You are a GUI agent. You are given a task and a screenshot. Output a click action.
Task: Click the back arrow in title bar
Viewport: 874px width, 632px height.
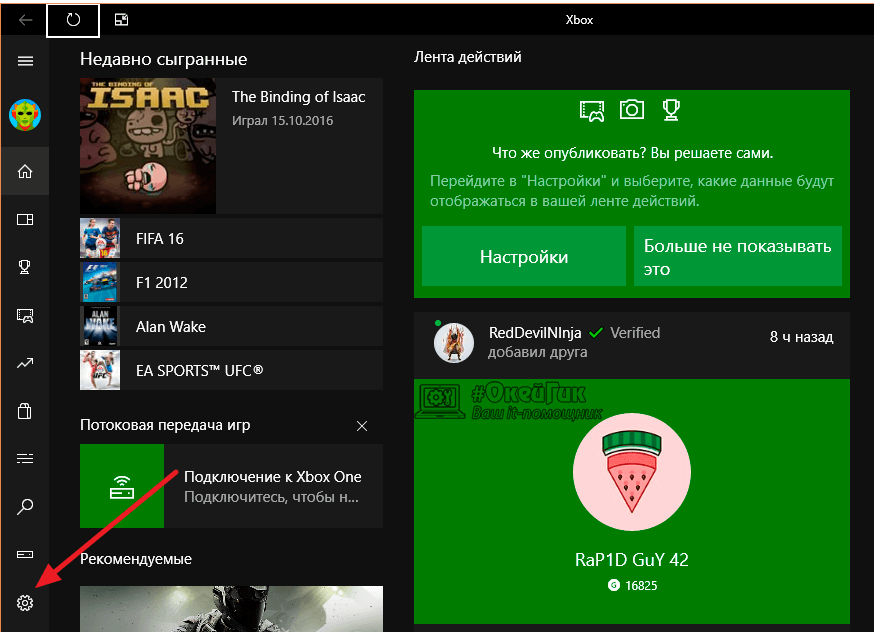[25, 20]
